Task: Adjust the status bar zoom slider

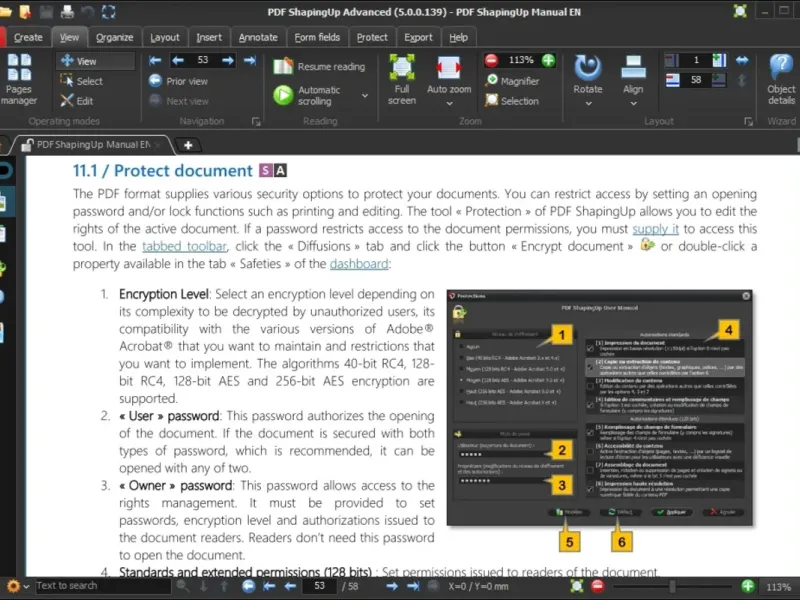Action: (673, 586)
